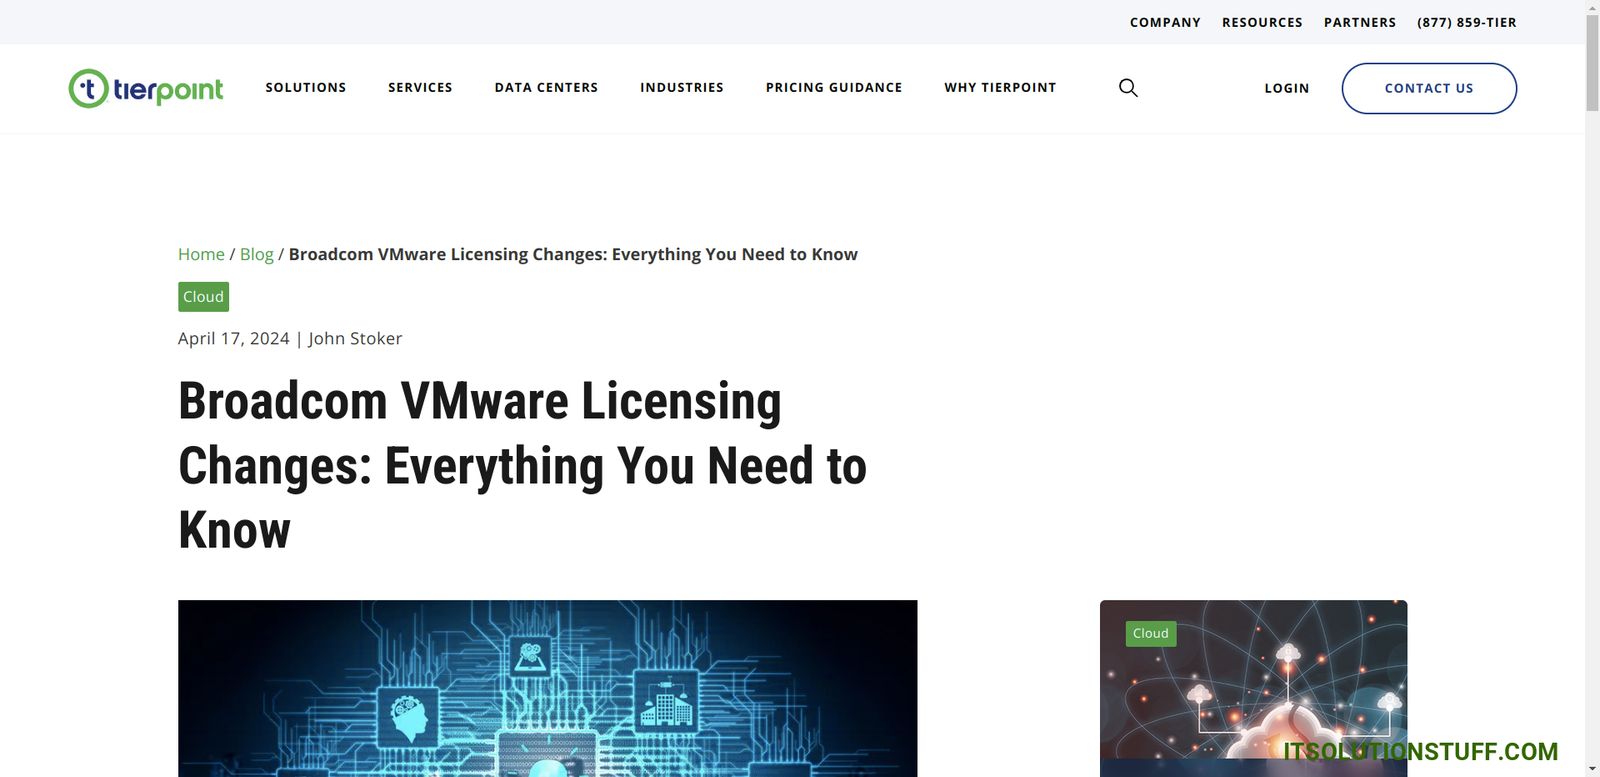The height and width of the screenshot is (777, 1600).
Task: Open the Services menu
Action: (420, 88)
